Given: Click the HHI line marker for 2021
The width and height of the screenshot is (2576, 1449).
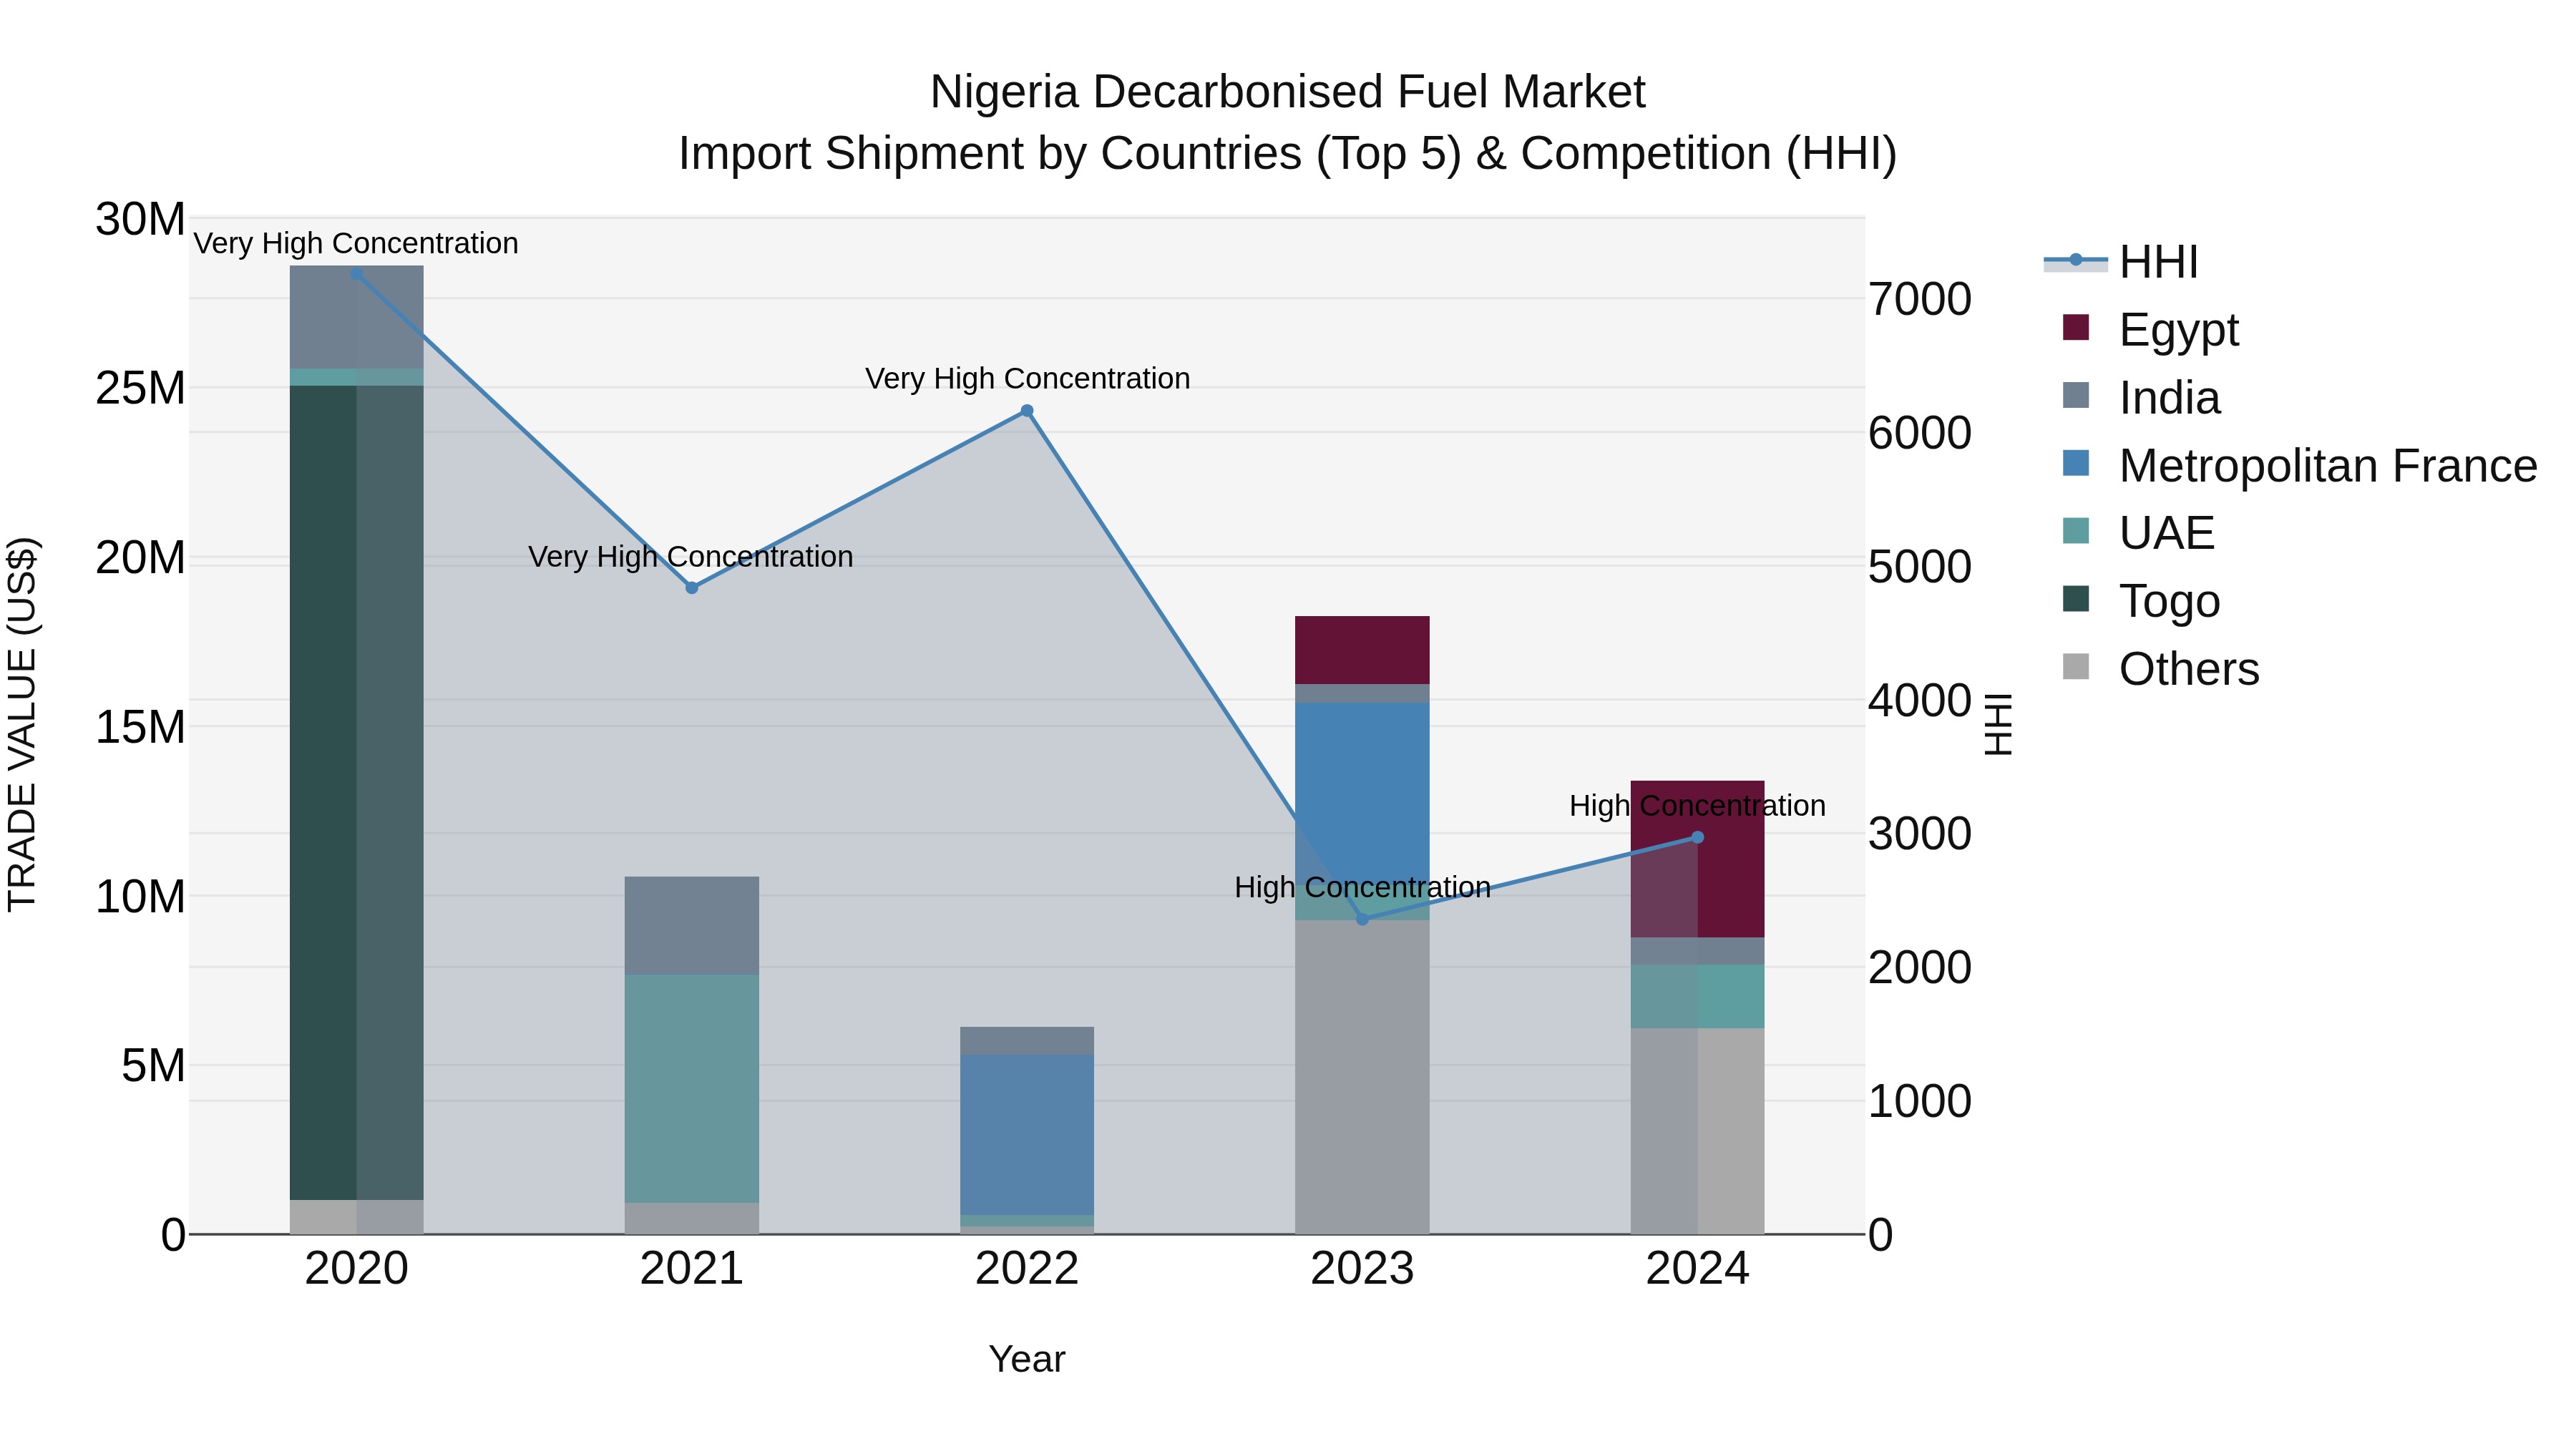Looking at the screenshot, I should [692, 588].
